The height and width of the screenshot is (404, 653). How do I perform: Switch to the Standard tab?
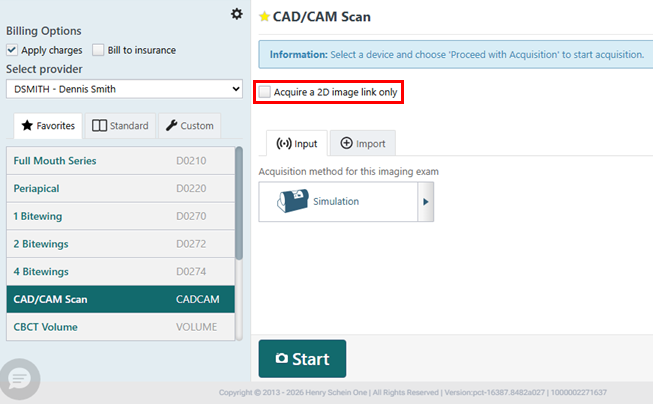tap(120, 126)
